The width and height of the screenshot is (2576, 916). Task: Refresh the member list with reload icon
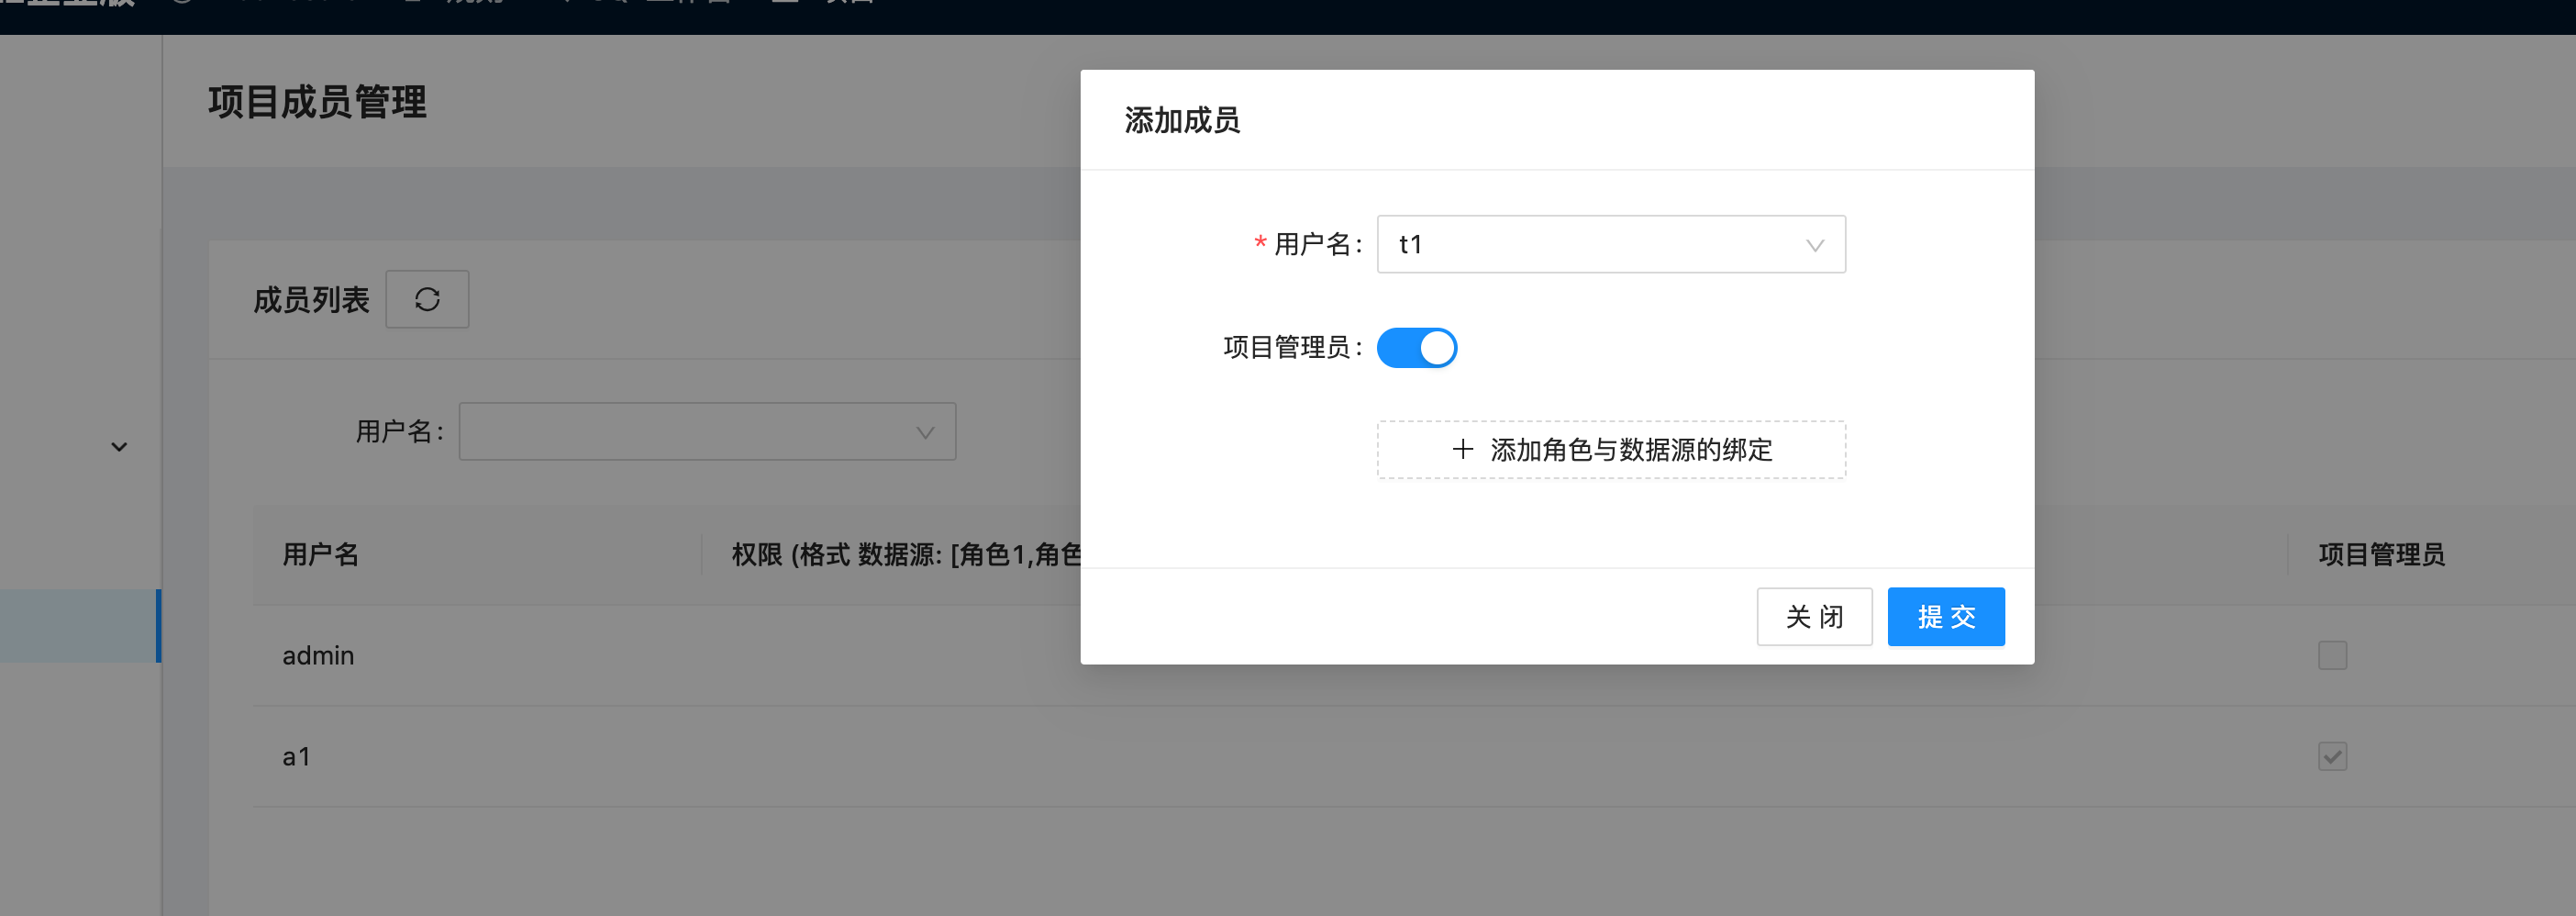(x=427, y=299)
